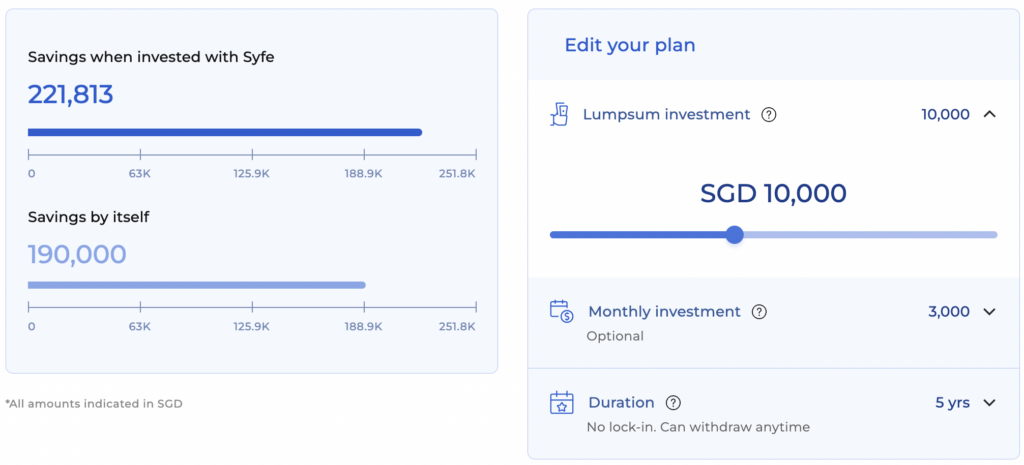Click the 221,813 Syfe savings figure
This screenshot has width=1024, height=465.
pos(71,95)
